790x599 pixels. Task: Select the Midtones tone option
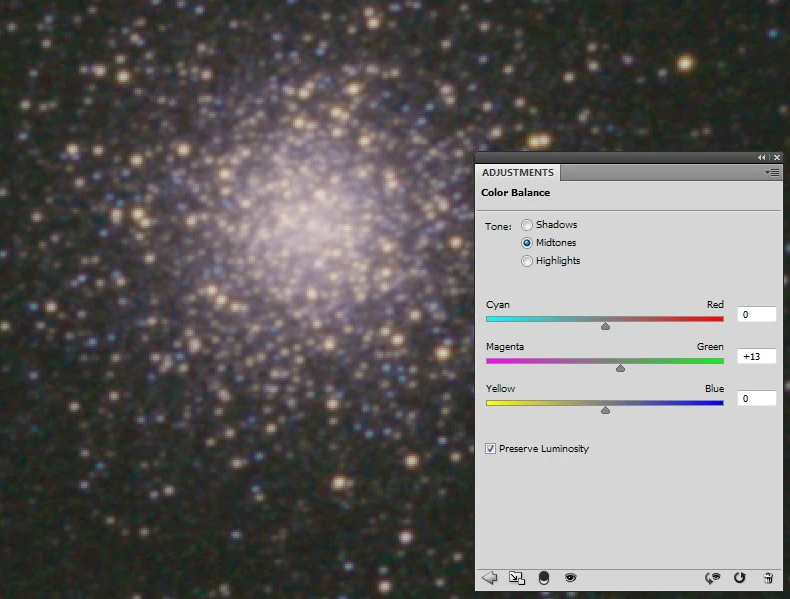(x=527, y=243)
